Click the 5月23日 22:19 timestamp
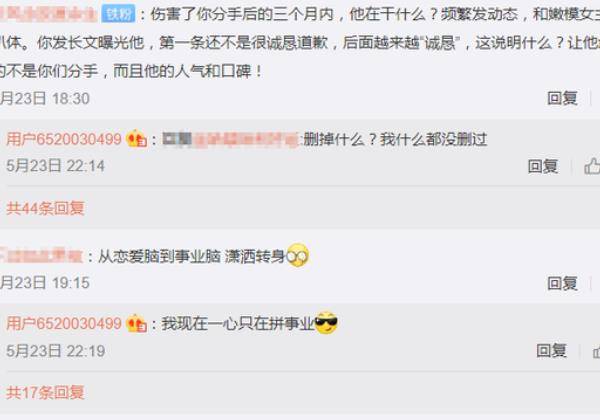600x420 pixels. click(55, 351)
